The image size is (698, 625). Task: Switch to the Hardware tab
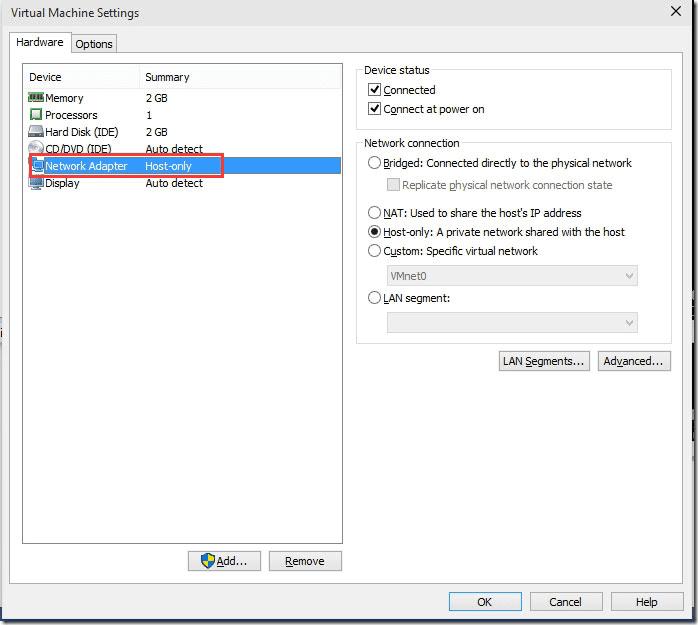coord(40,42)
